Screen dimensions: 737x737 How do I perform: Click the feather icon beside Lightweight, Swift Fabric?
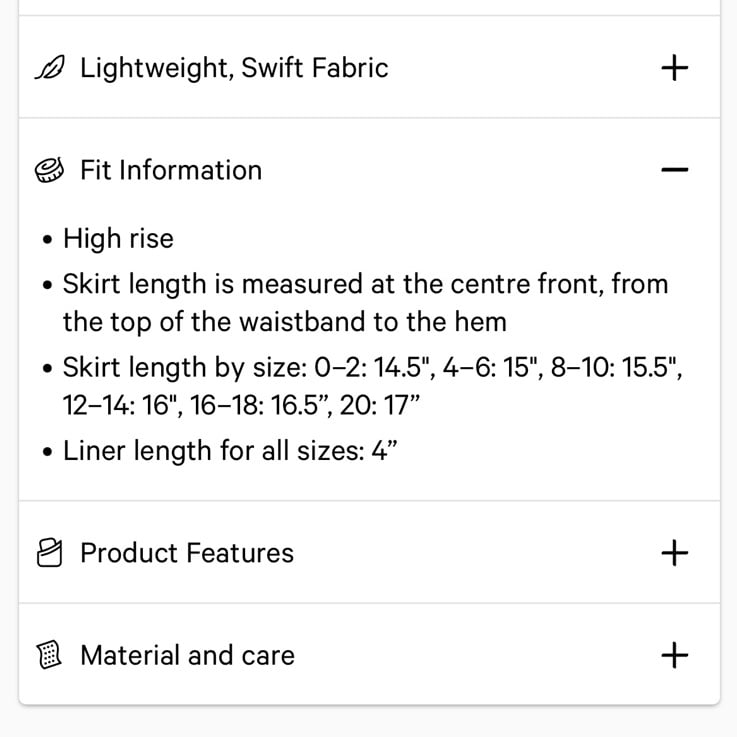[50, 68]
